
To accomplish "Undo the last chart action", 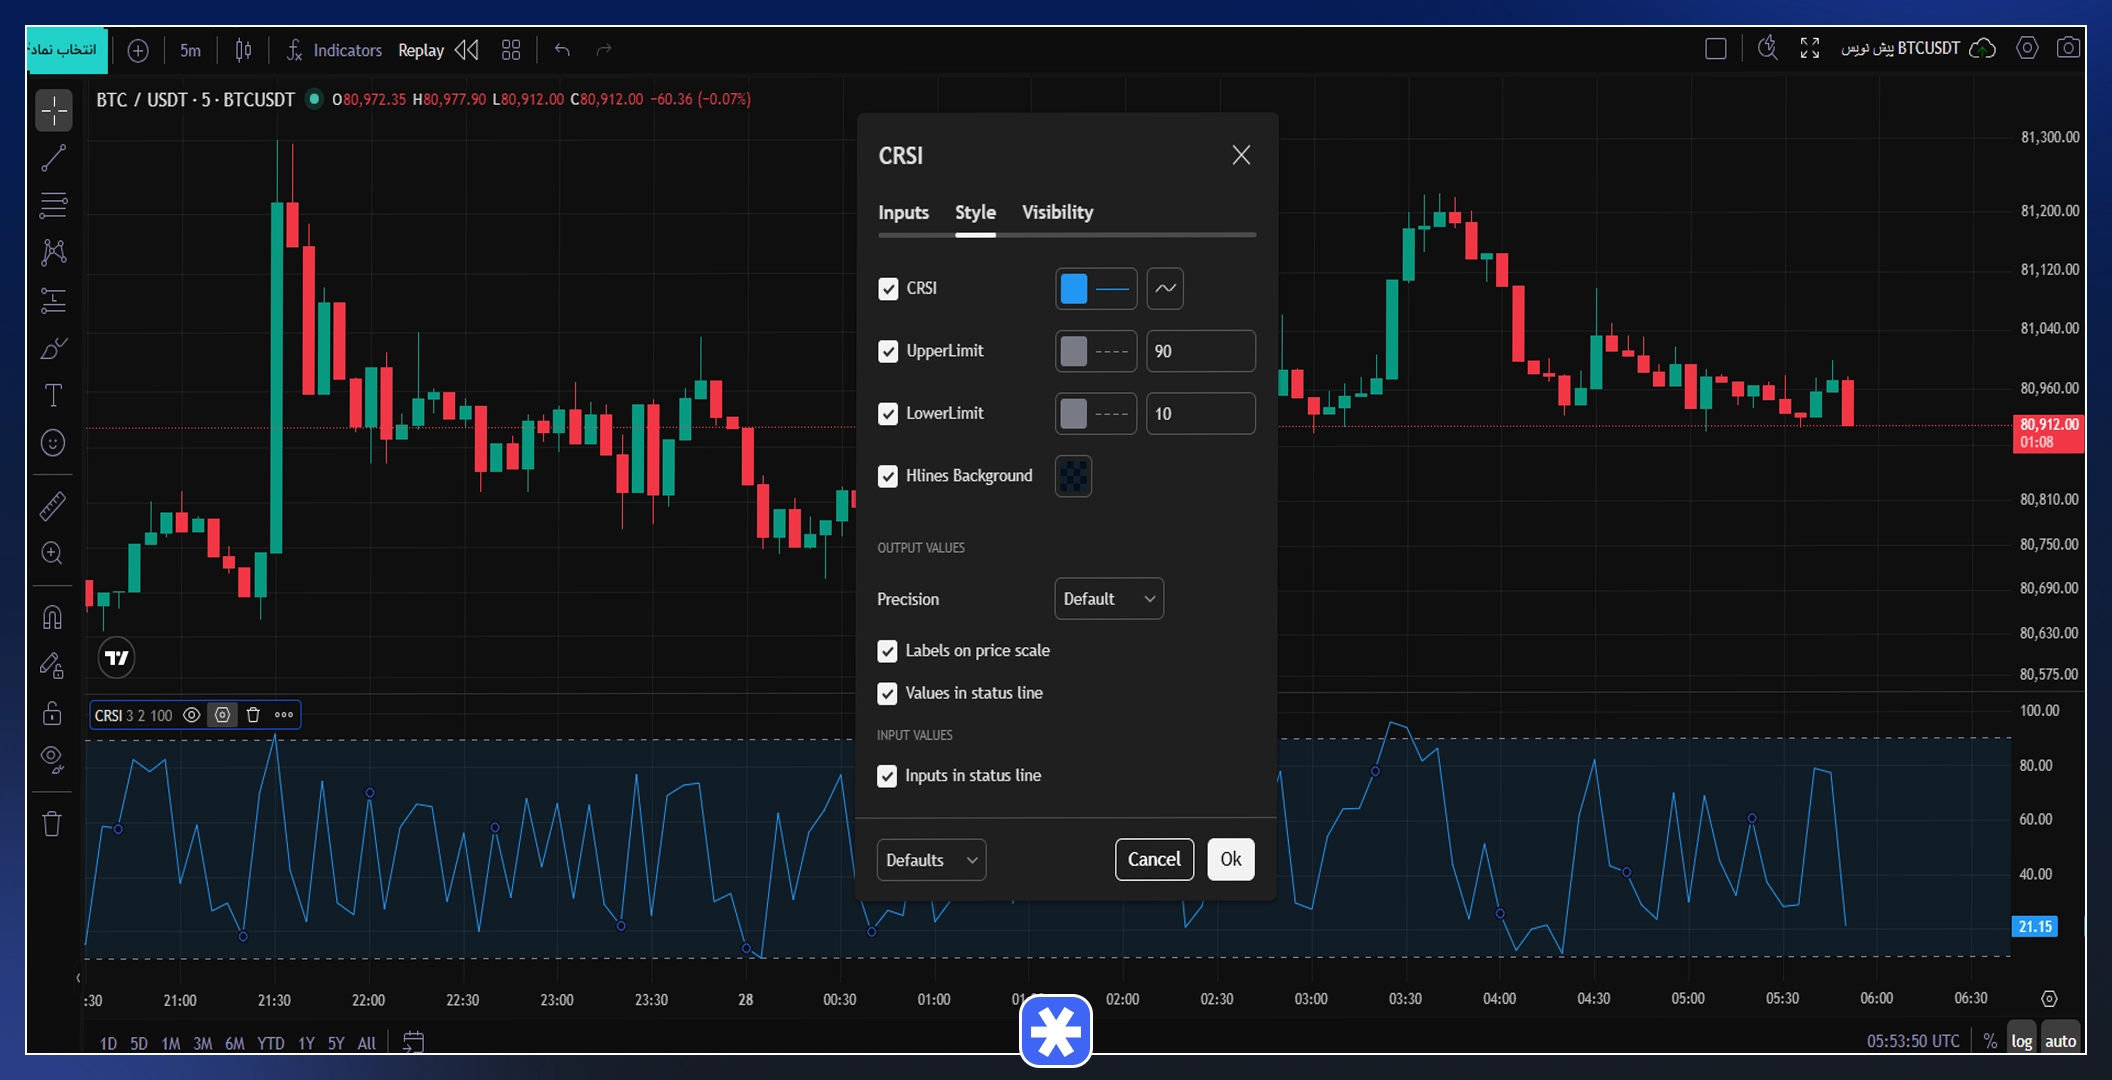I will point(563,50).
